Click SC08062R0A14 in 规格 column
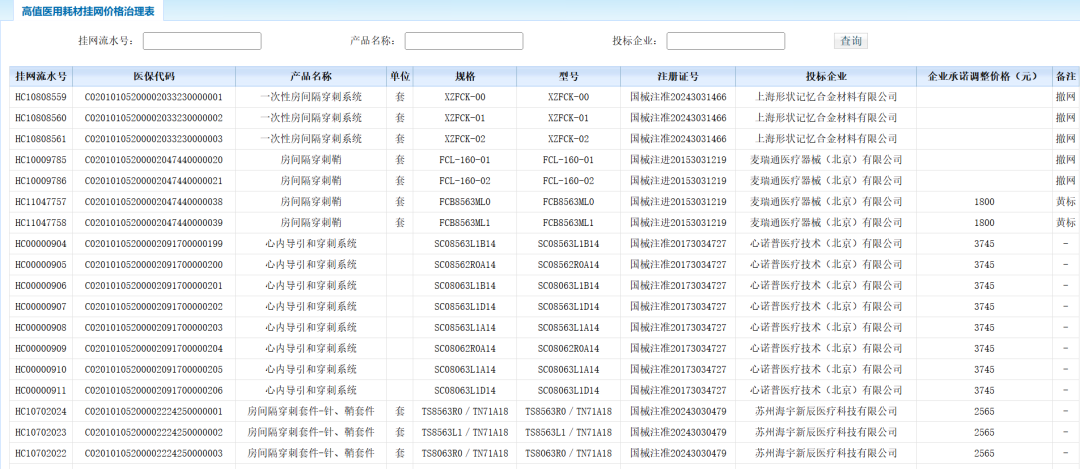1080x469 pixels. [465, 348]
